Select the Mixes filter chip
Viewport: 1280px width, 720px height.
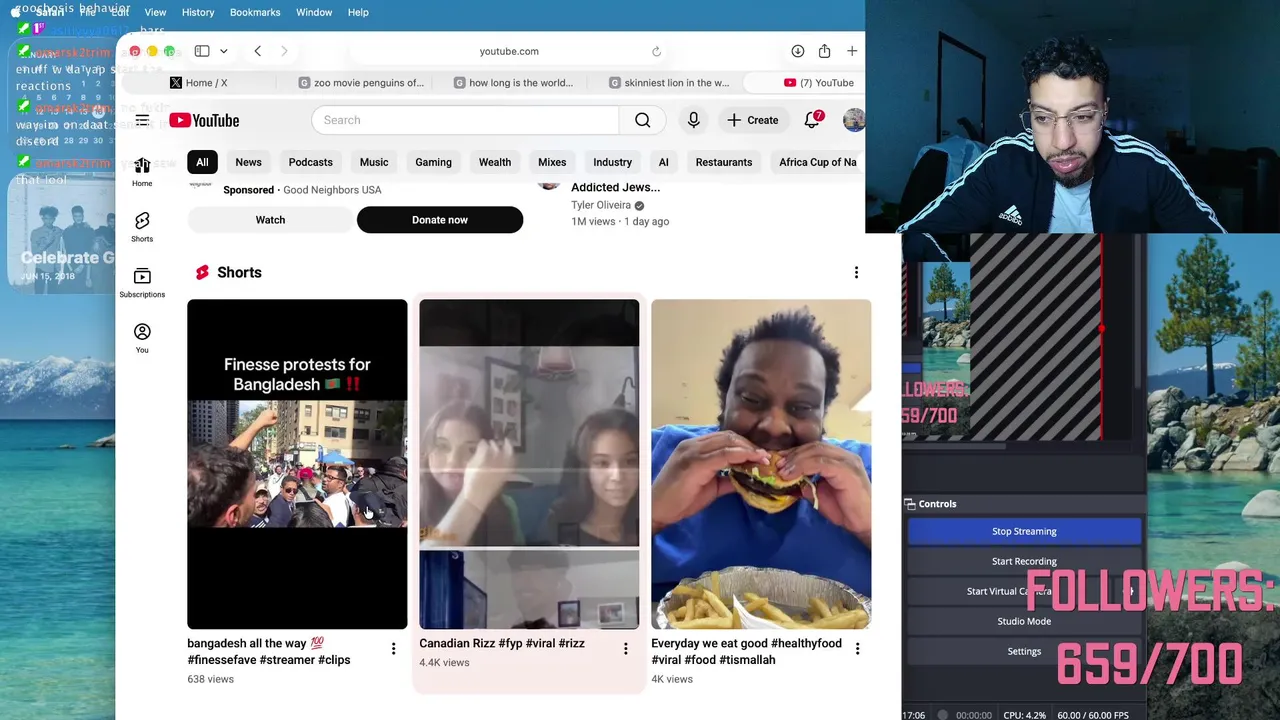point(552,162)
